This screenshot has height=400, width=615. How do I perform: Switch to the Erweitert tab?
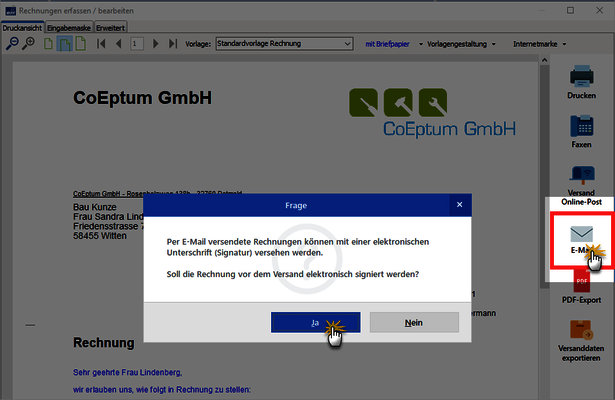coord(110,28)
